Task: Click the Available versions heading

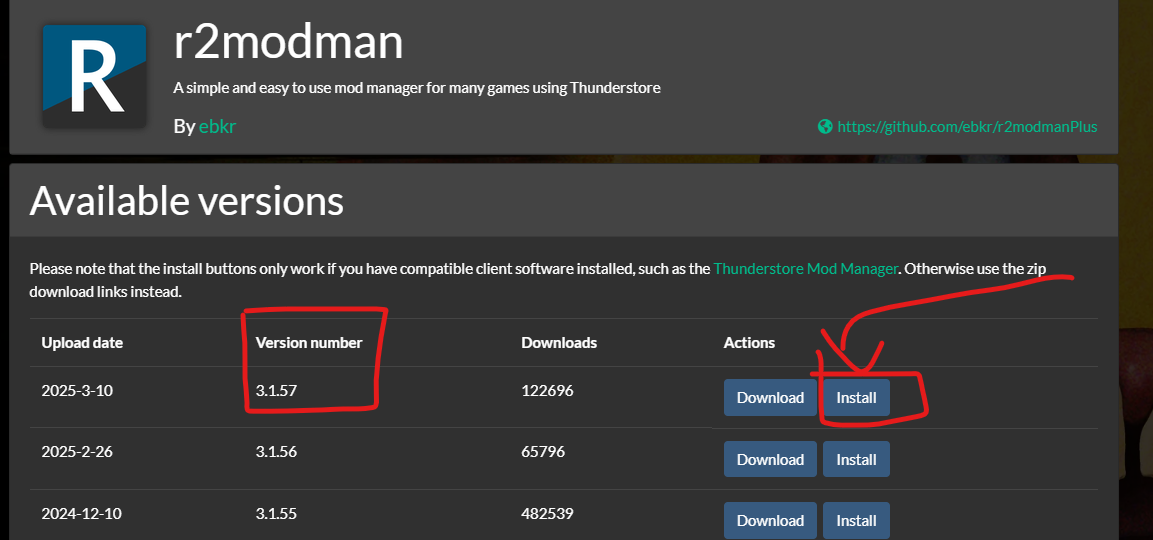Action: point(187,200)
